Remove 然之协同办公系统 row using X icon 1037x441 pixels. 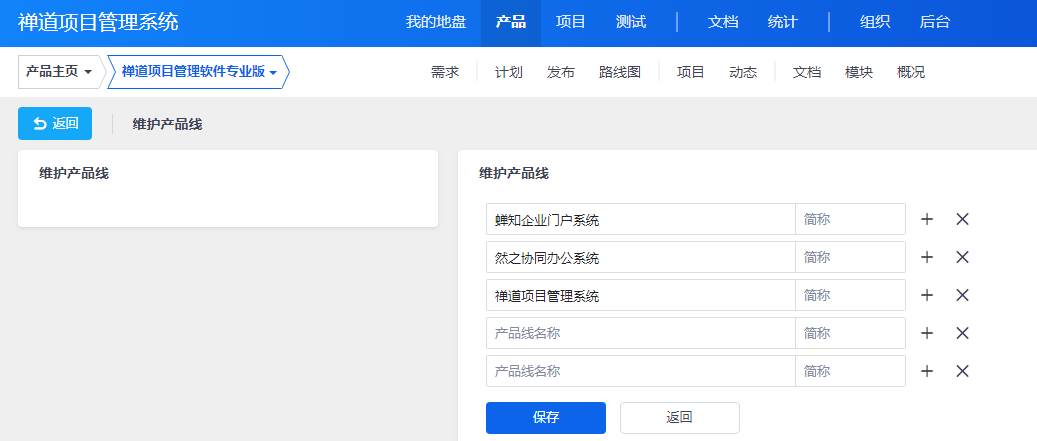pyautogui.click(x=962, y=257)
